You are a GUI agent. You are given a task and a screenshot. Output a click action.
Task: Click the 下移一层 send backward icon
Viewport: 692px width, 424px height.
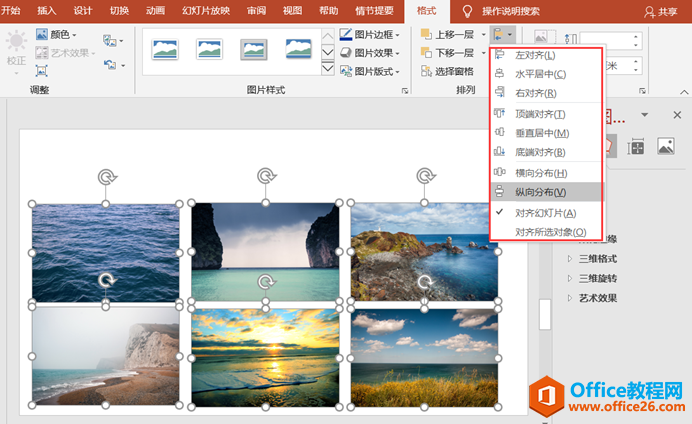[x=426, y=53]
